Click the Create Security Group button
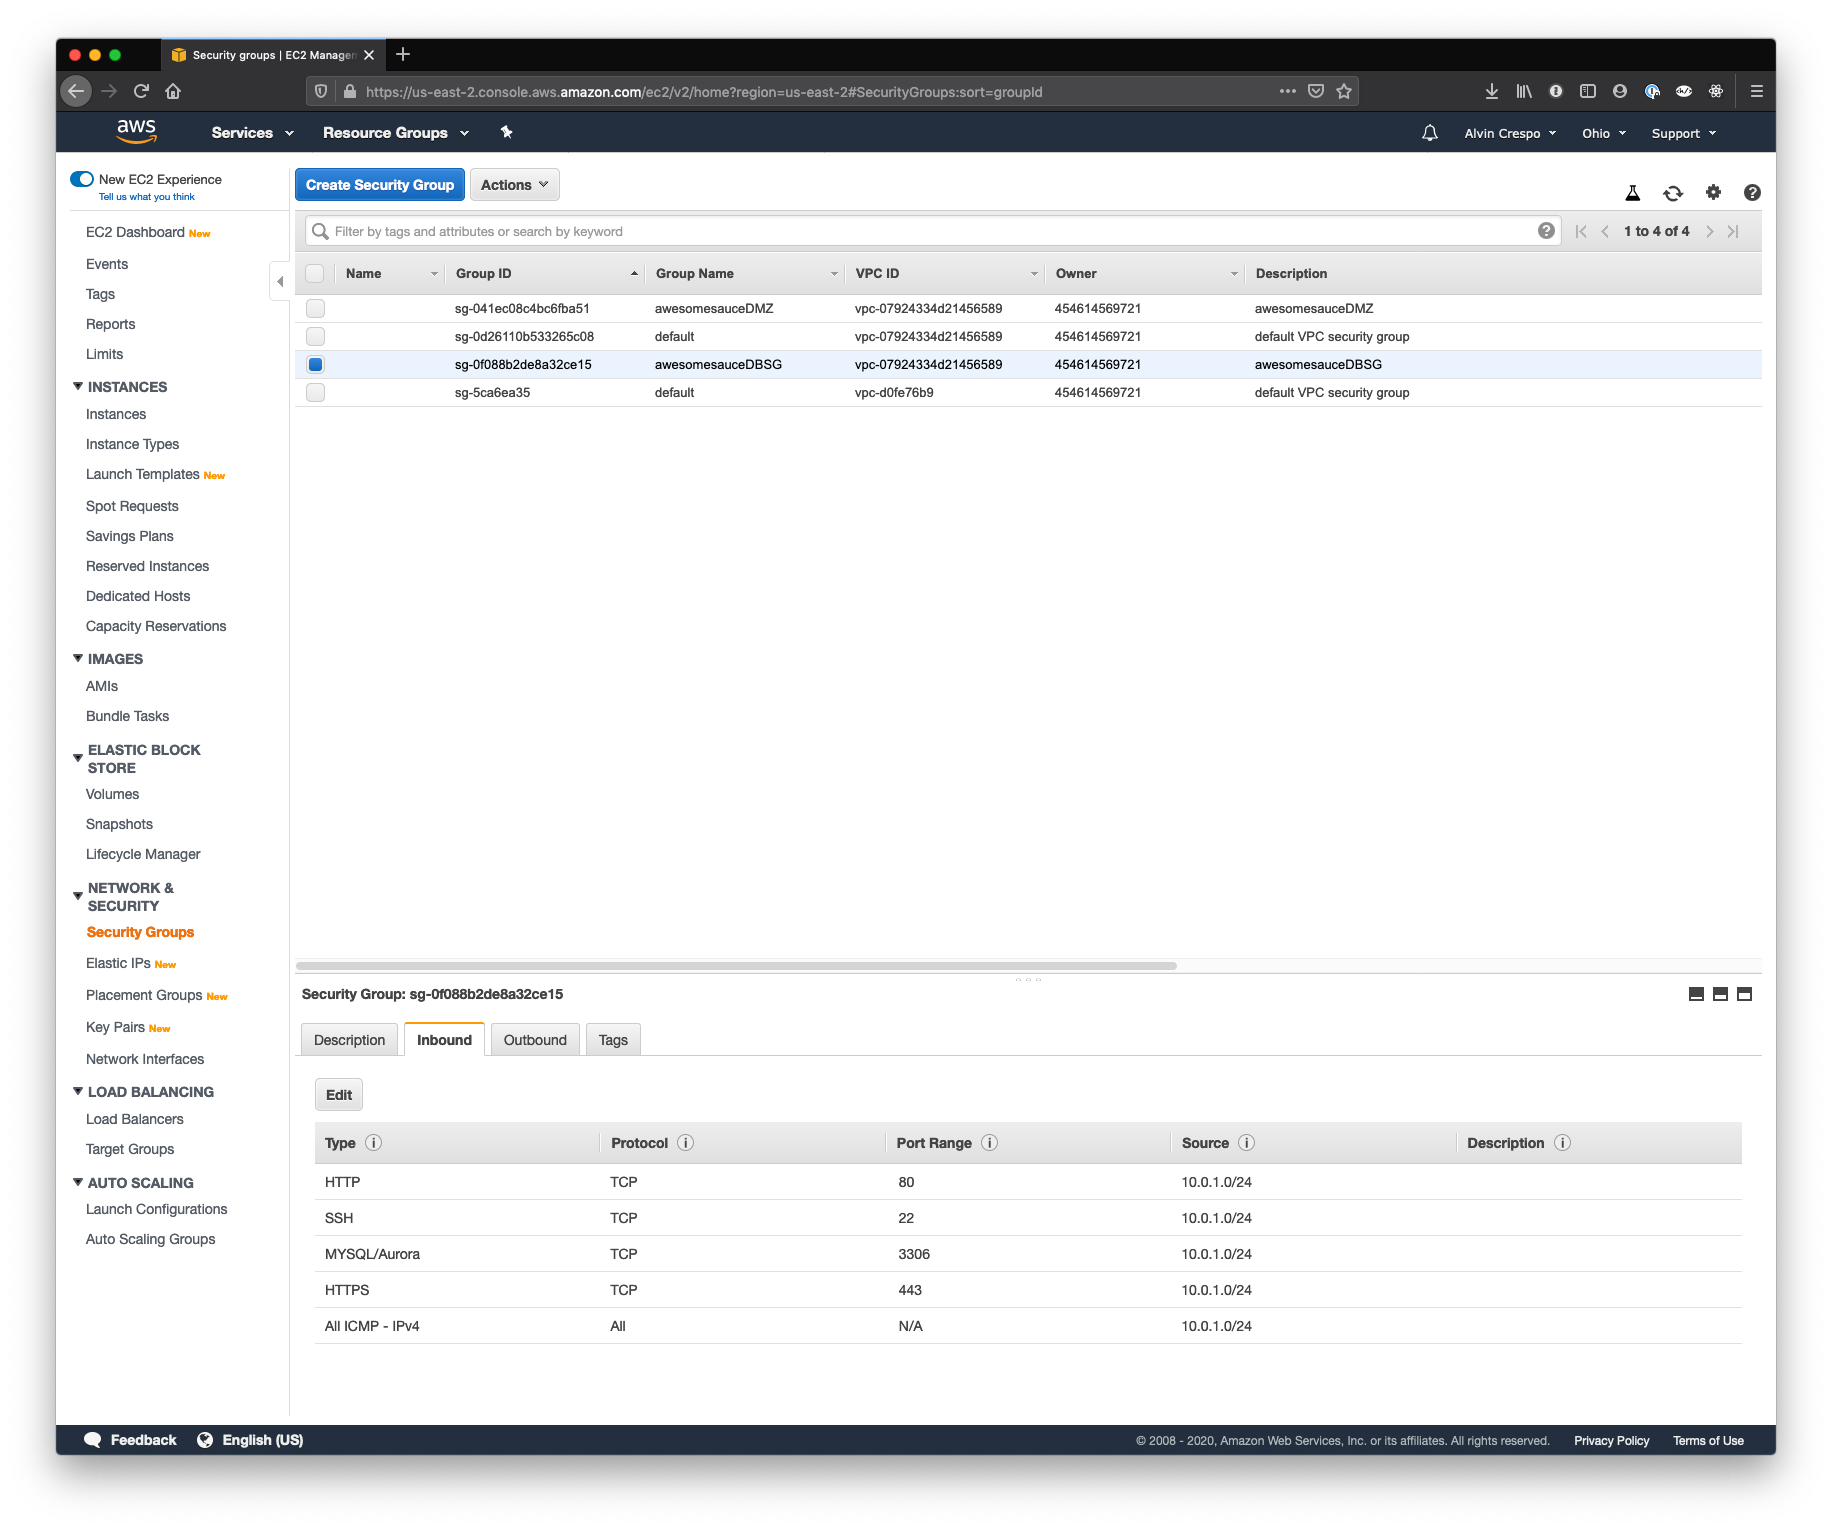The image size is (1832, 1529). click(379, 184)
